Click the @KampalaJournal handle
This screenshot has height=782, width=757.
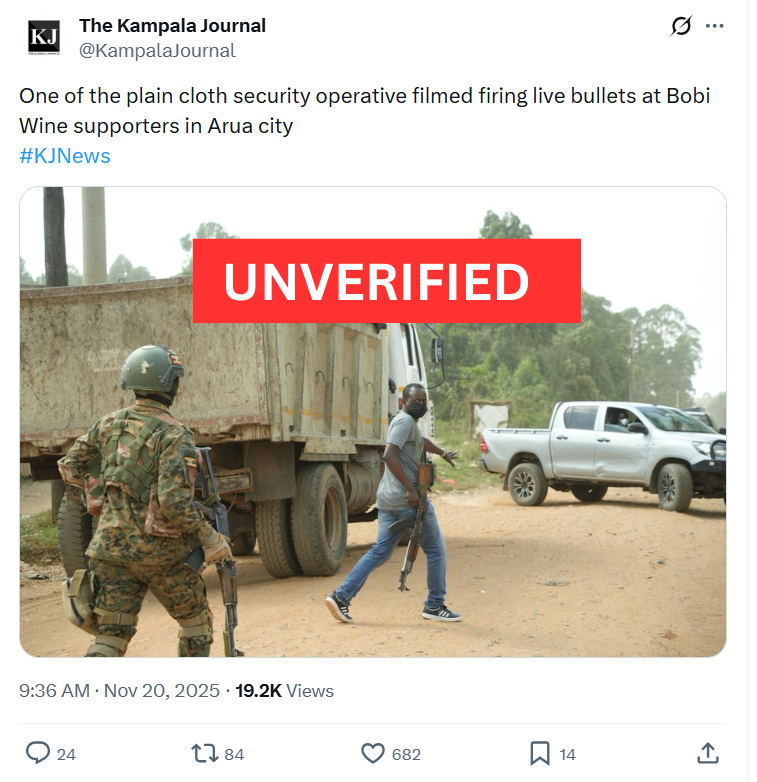pos(157,50)
